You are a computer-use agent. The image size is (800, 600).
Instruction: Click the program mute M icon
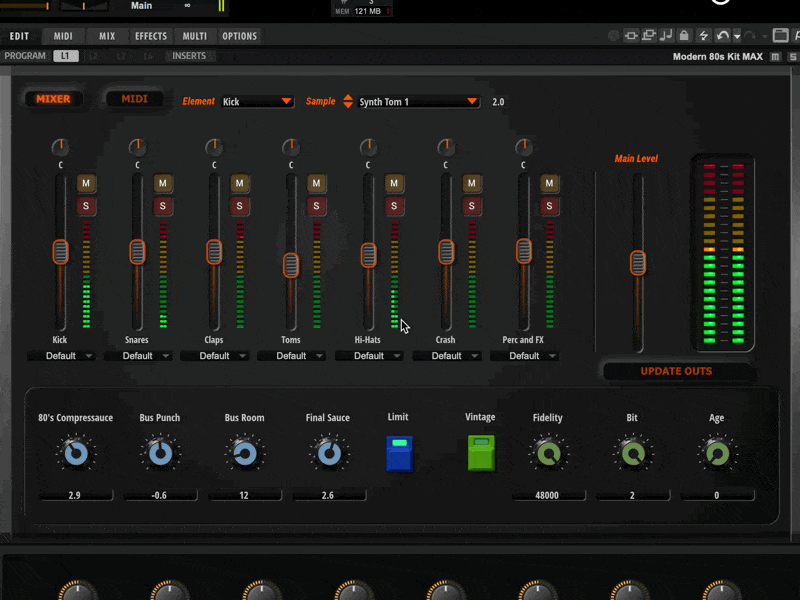pos(776,56)
